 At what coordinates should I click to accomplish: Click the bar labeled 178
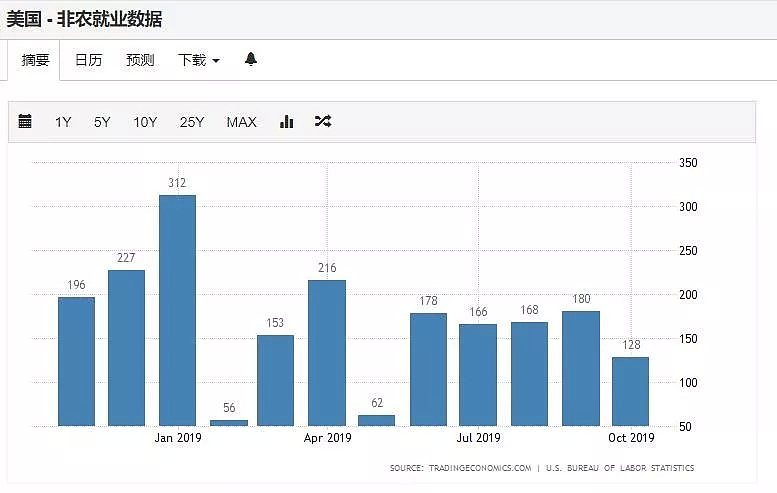(429, 369)
